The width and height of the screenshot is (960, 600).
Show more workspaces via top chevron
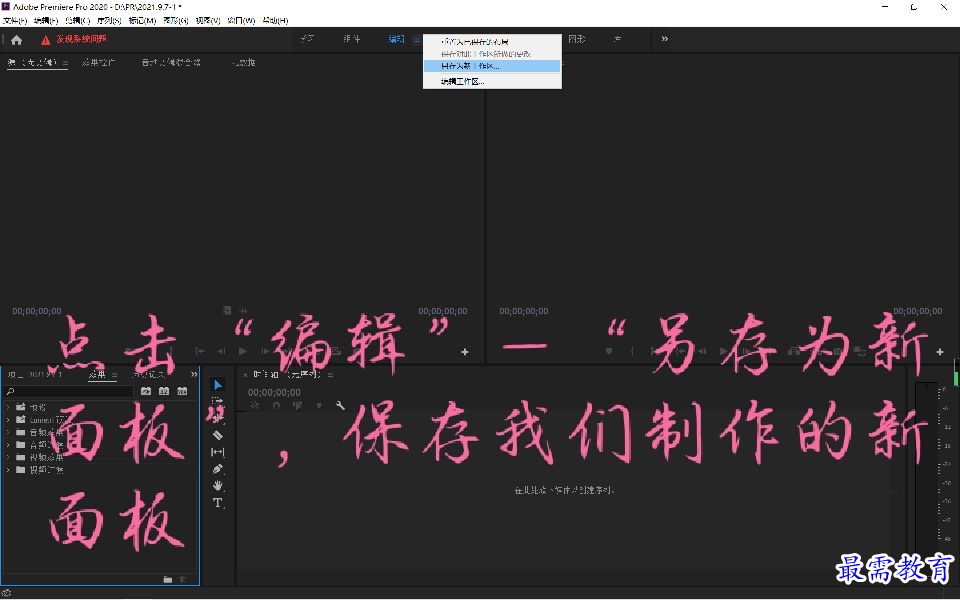point(664,39)
